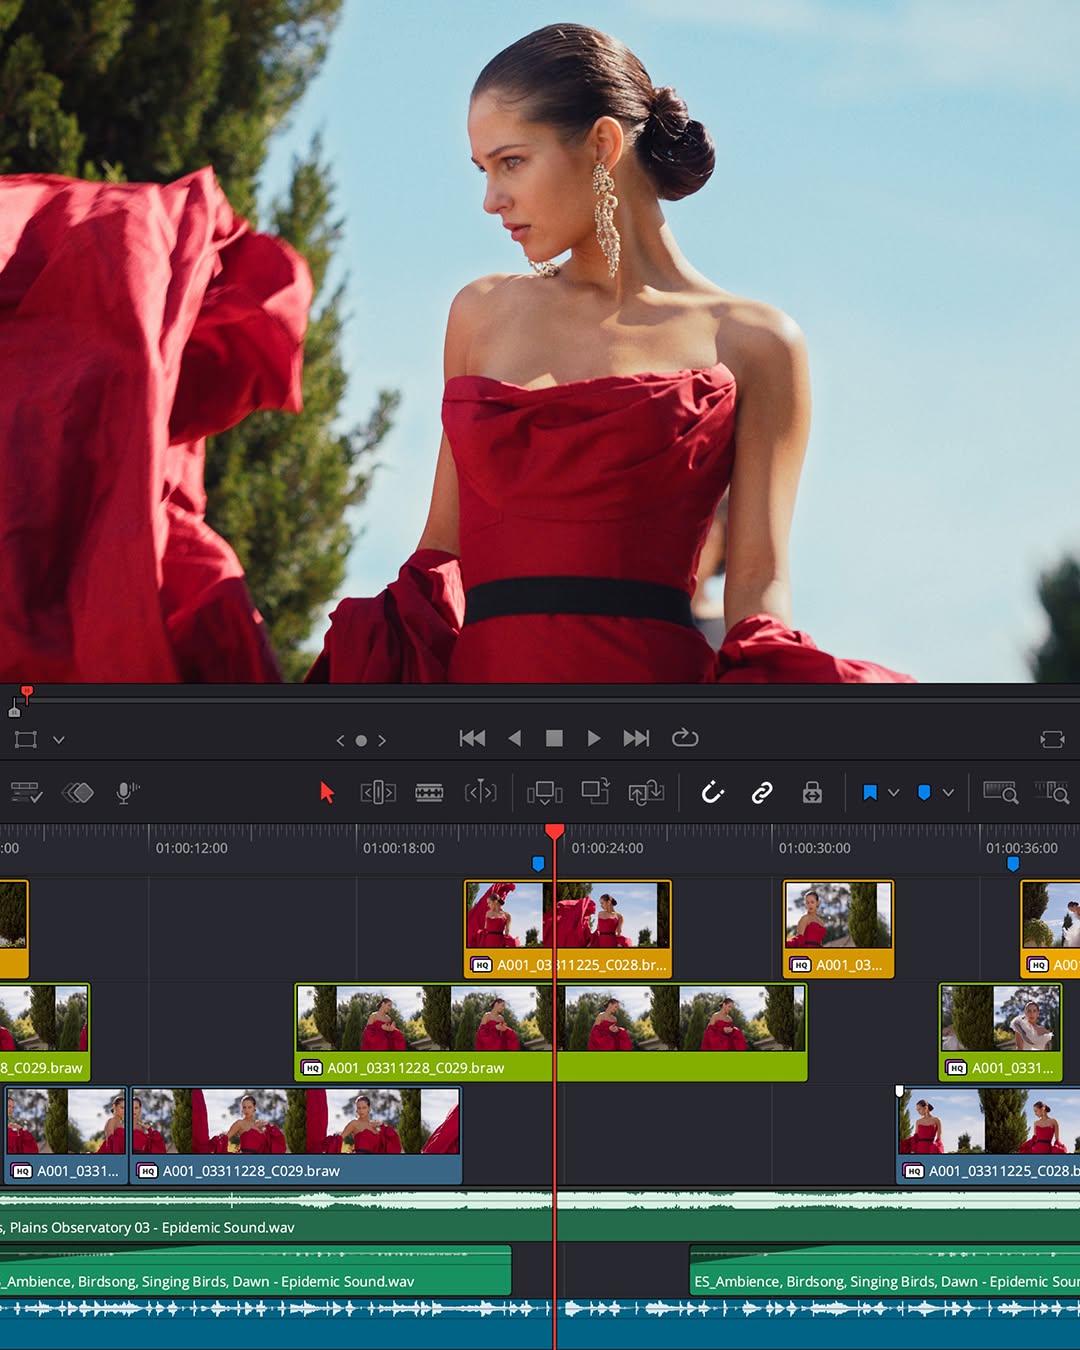Select the Blade Edit mode tool
This screenshot has width=1080, height=1350.
(429, 793)
